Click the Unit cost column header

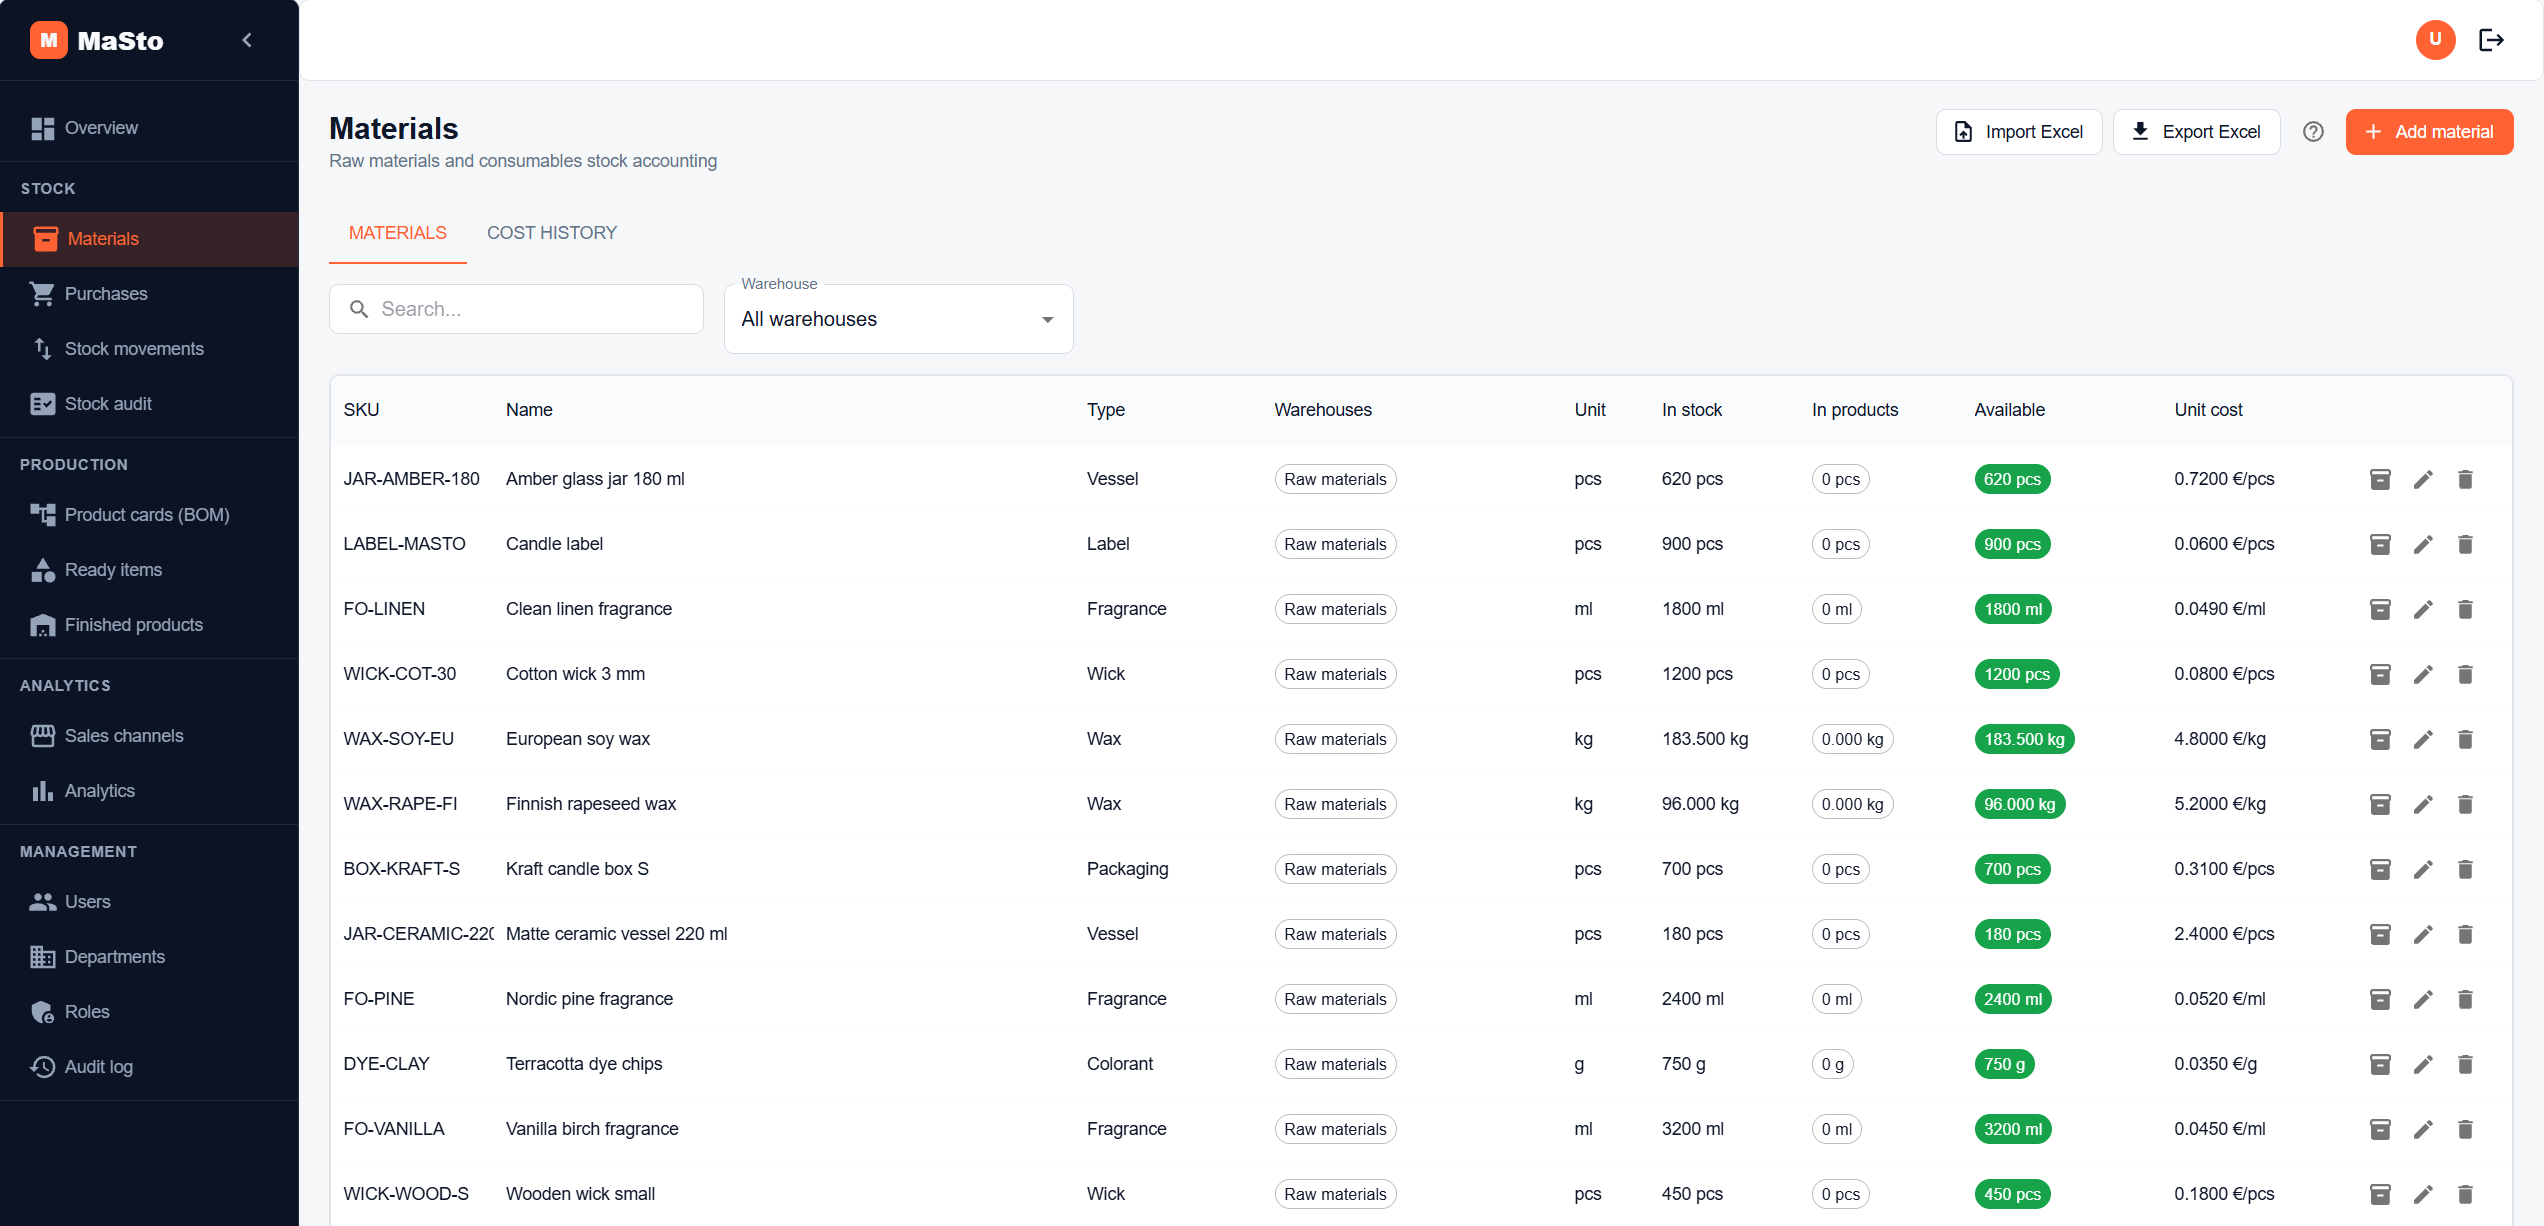point(2208,410)
